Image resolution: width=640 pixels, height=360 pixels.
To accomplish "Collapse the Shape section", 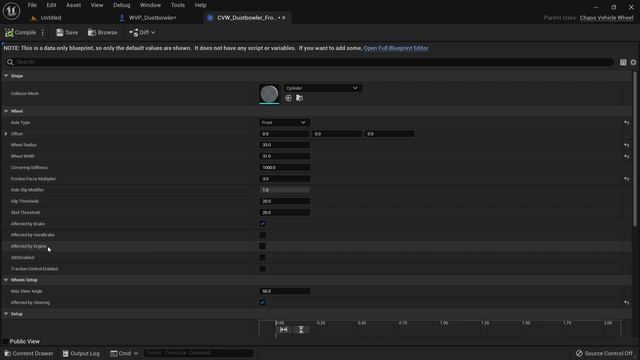I will pos(6,76).
